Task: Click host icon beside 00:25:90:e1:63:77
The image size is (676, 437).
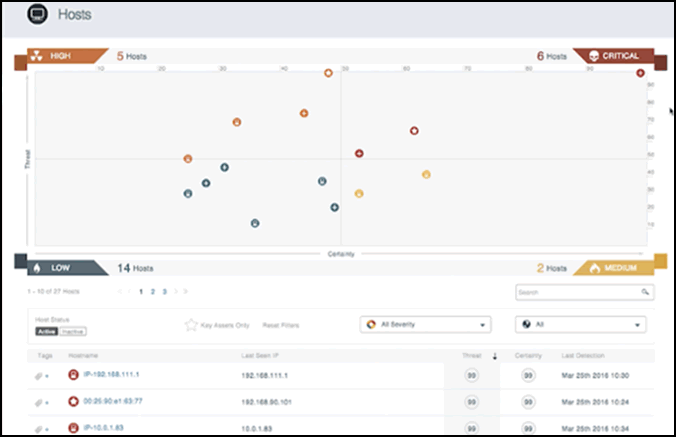Action: (73, 402)
